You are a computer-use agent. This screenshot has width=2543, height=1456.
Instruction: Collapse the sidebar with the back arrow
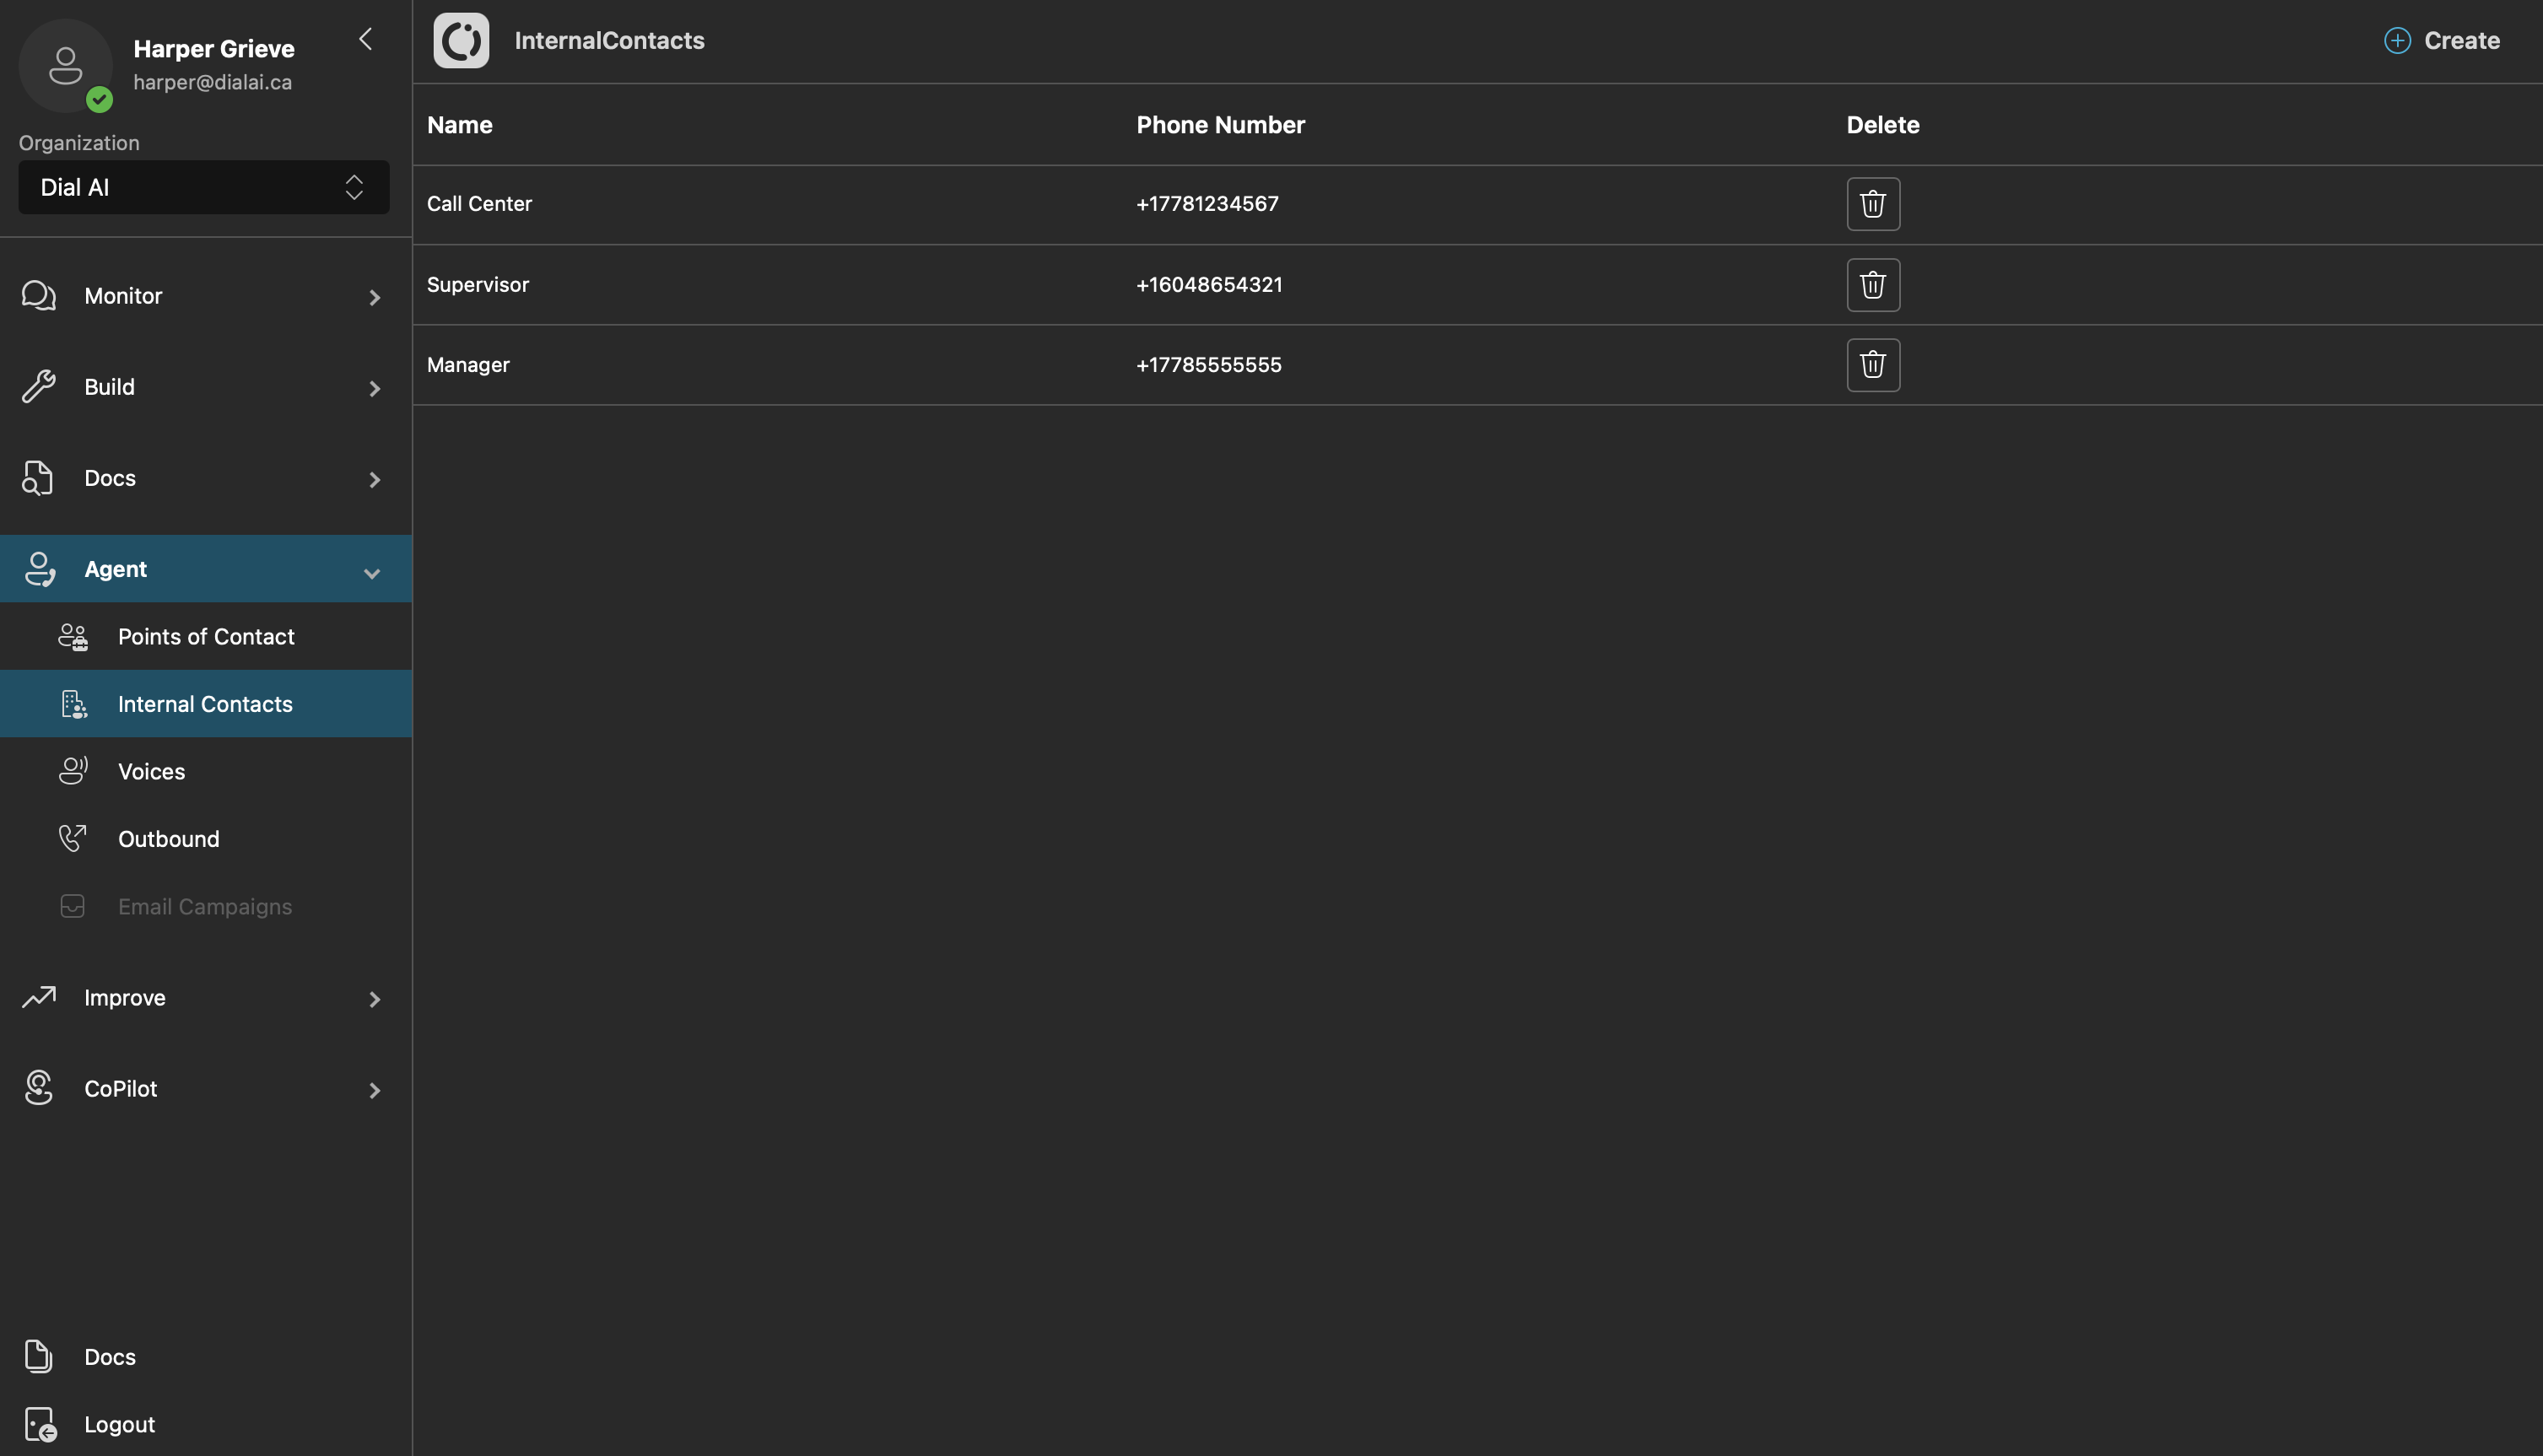click(x=366, y=39)
